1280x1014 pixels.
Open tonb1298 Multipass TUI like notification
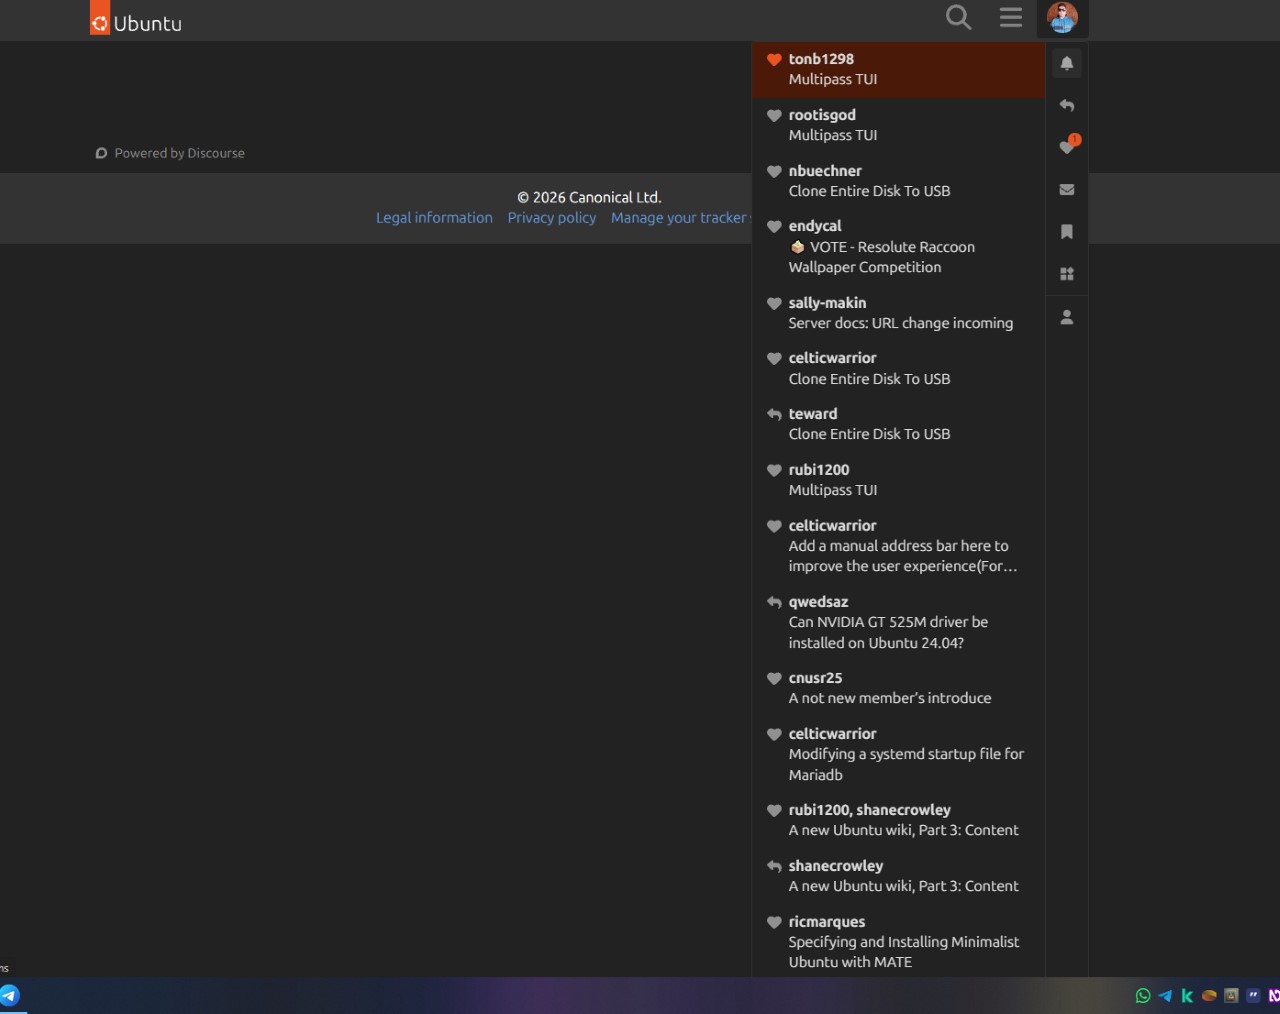[x=897, y=69]
